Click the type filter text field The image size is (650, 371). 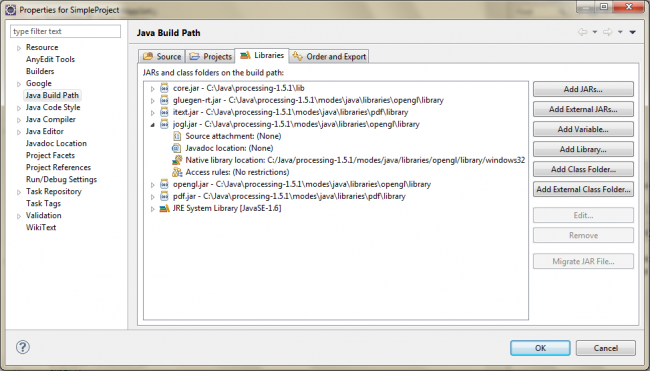click(x=65, y=31)
